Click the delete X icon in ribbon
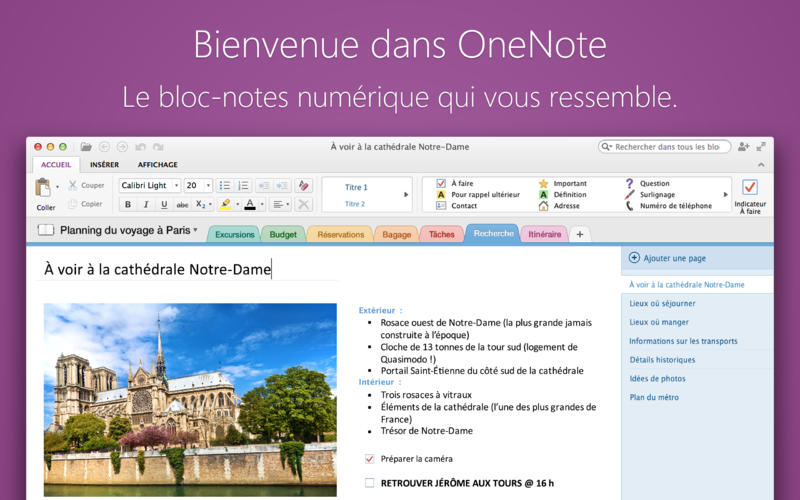Image resolution: width=800 pixels, height=500 pixels. [304, 205]
